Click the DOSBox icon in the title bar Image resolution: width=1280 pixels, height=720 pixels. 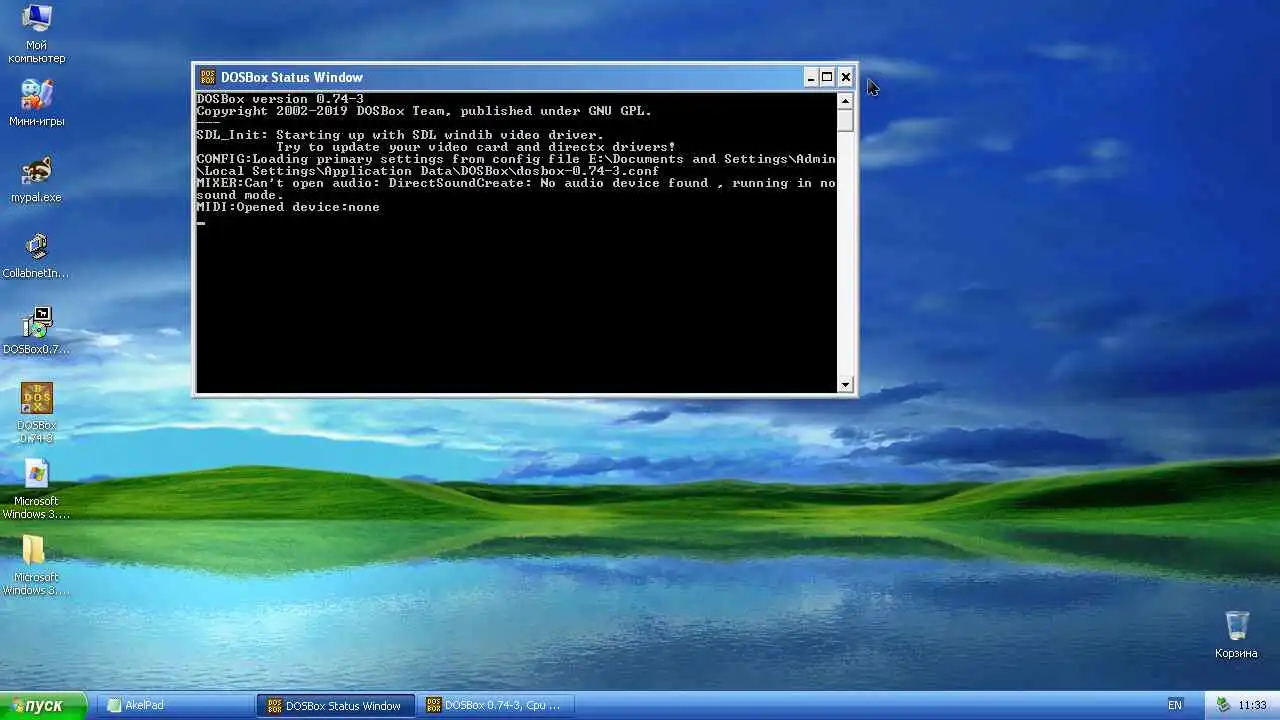tap(207, 77)
